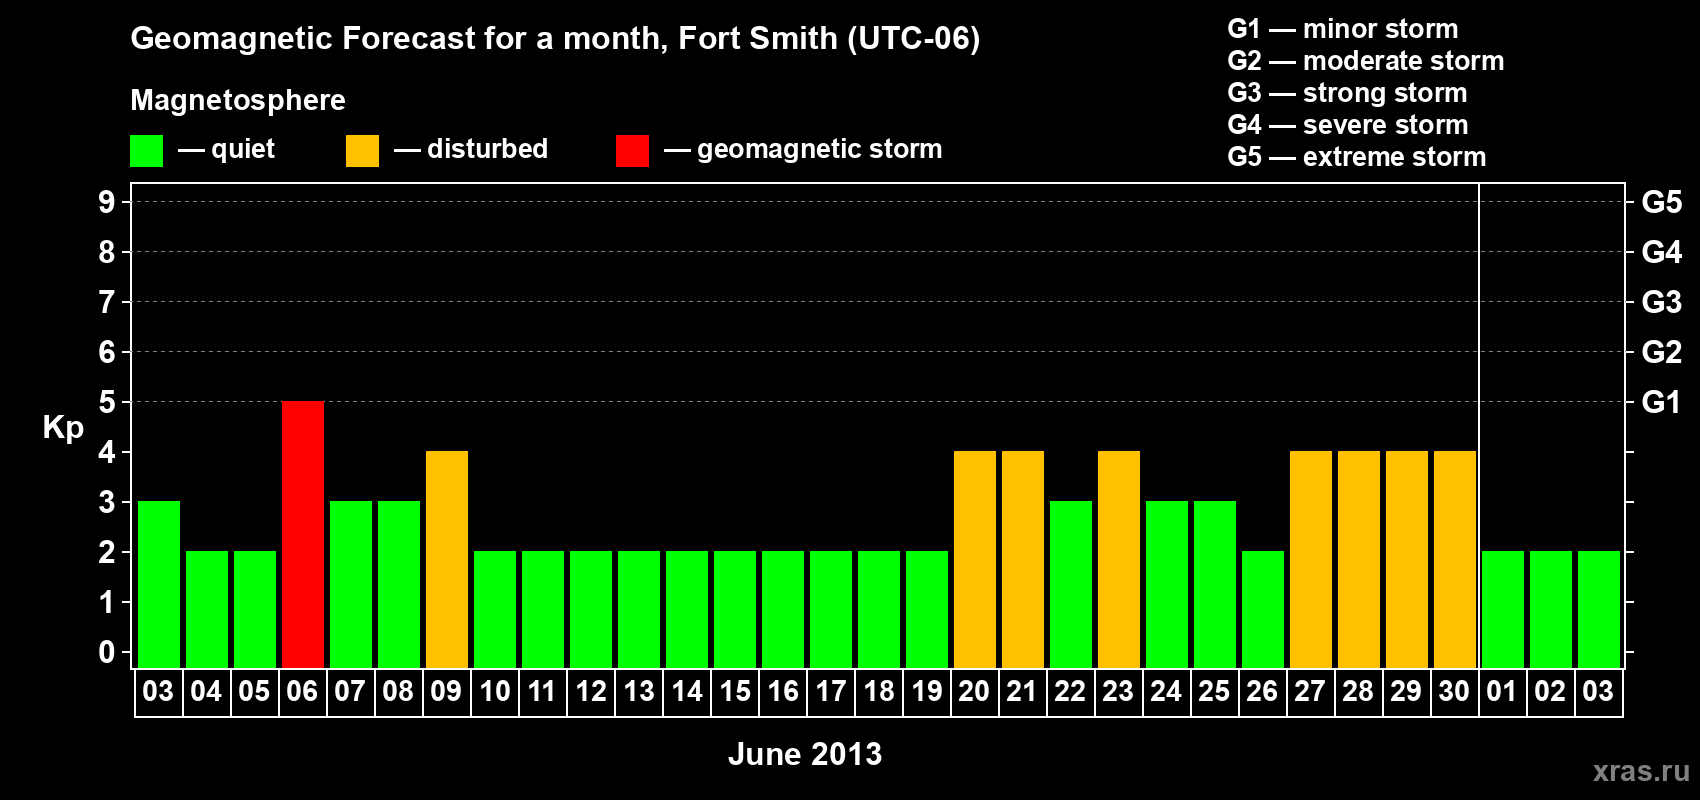Click the chart title Geomagnetic Forecast text

pyautogui.click(x=555, y=39)
